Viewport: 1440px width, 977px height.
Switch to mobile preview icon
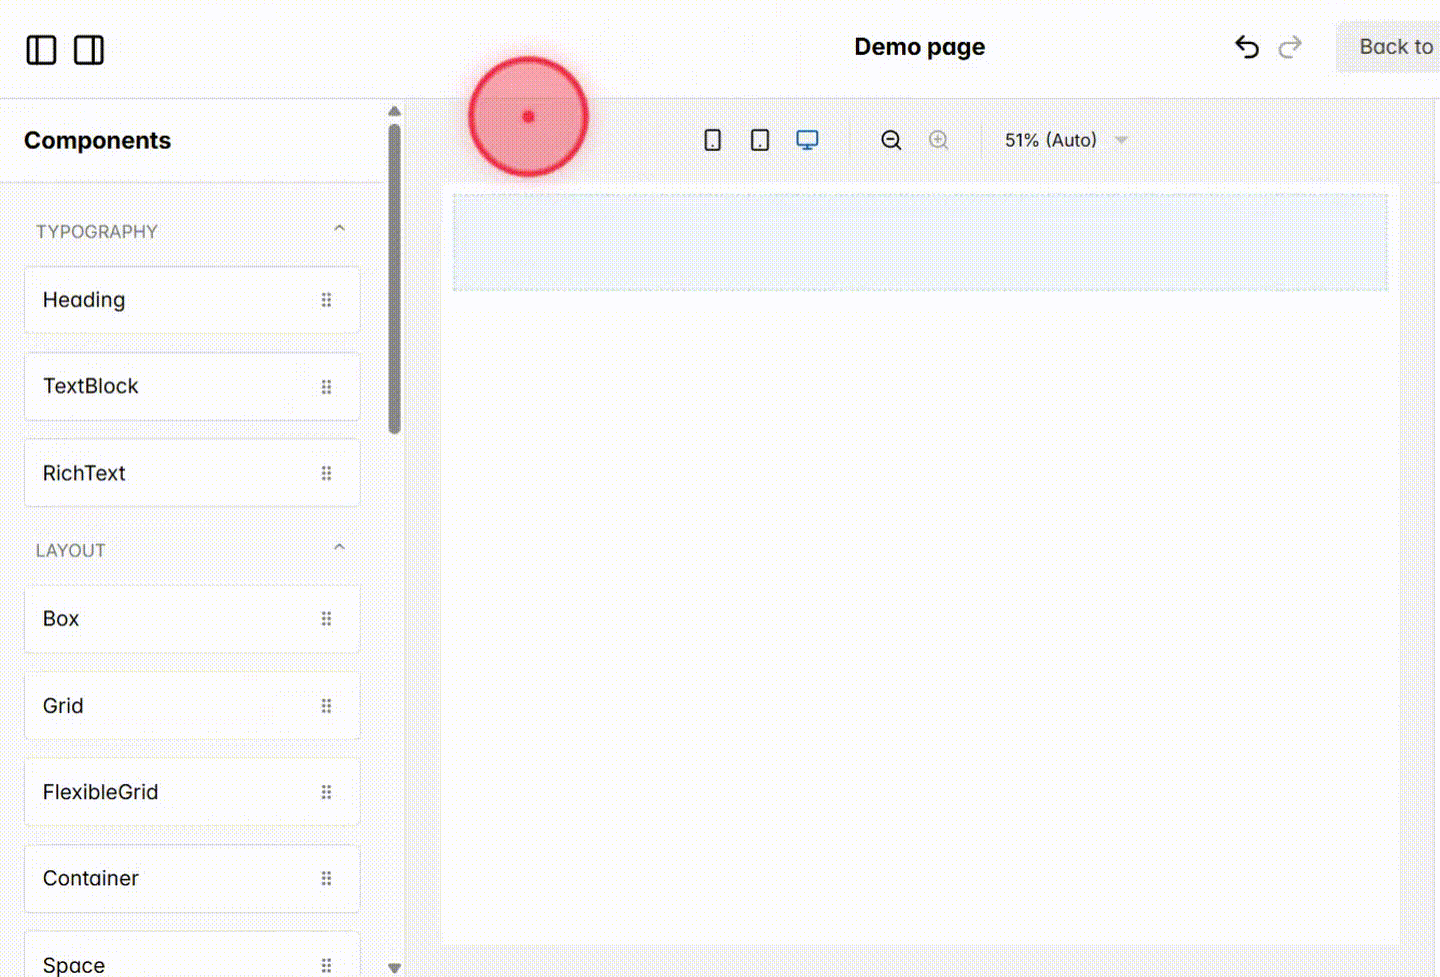712,140
